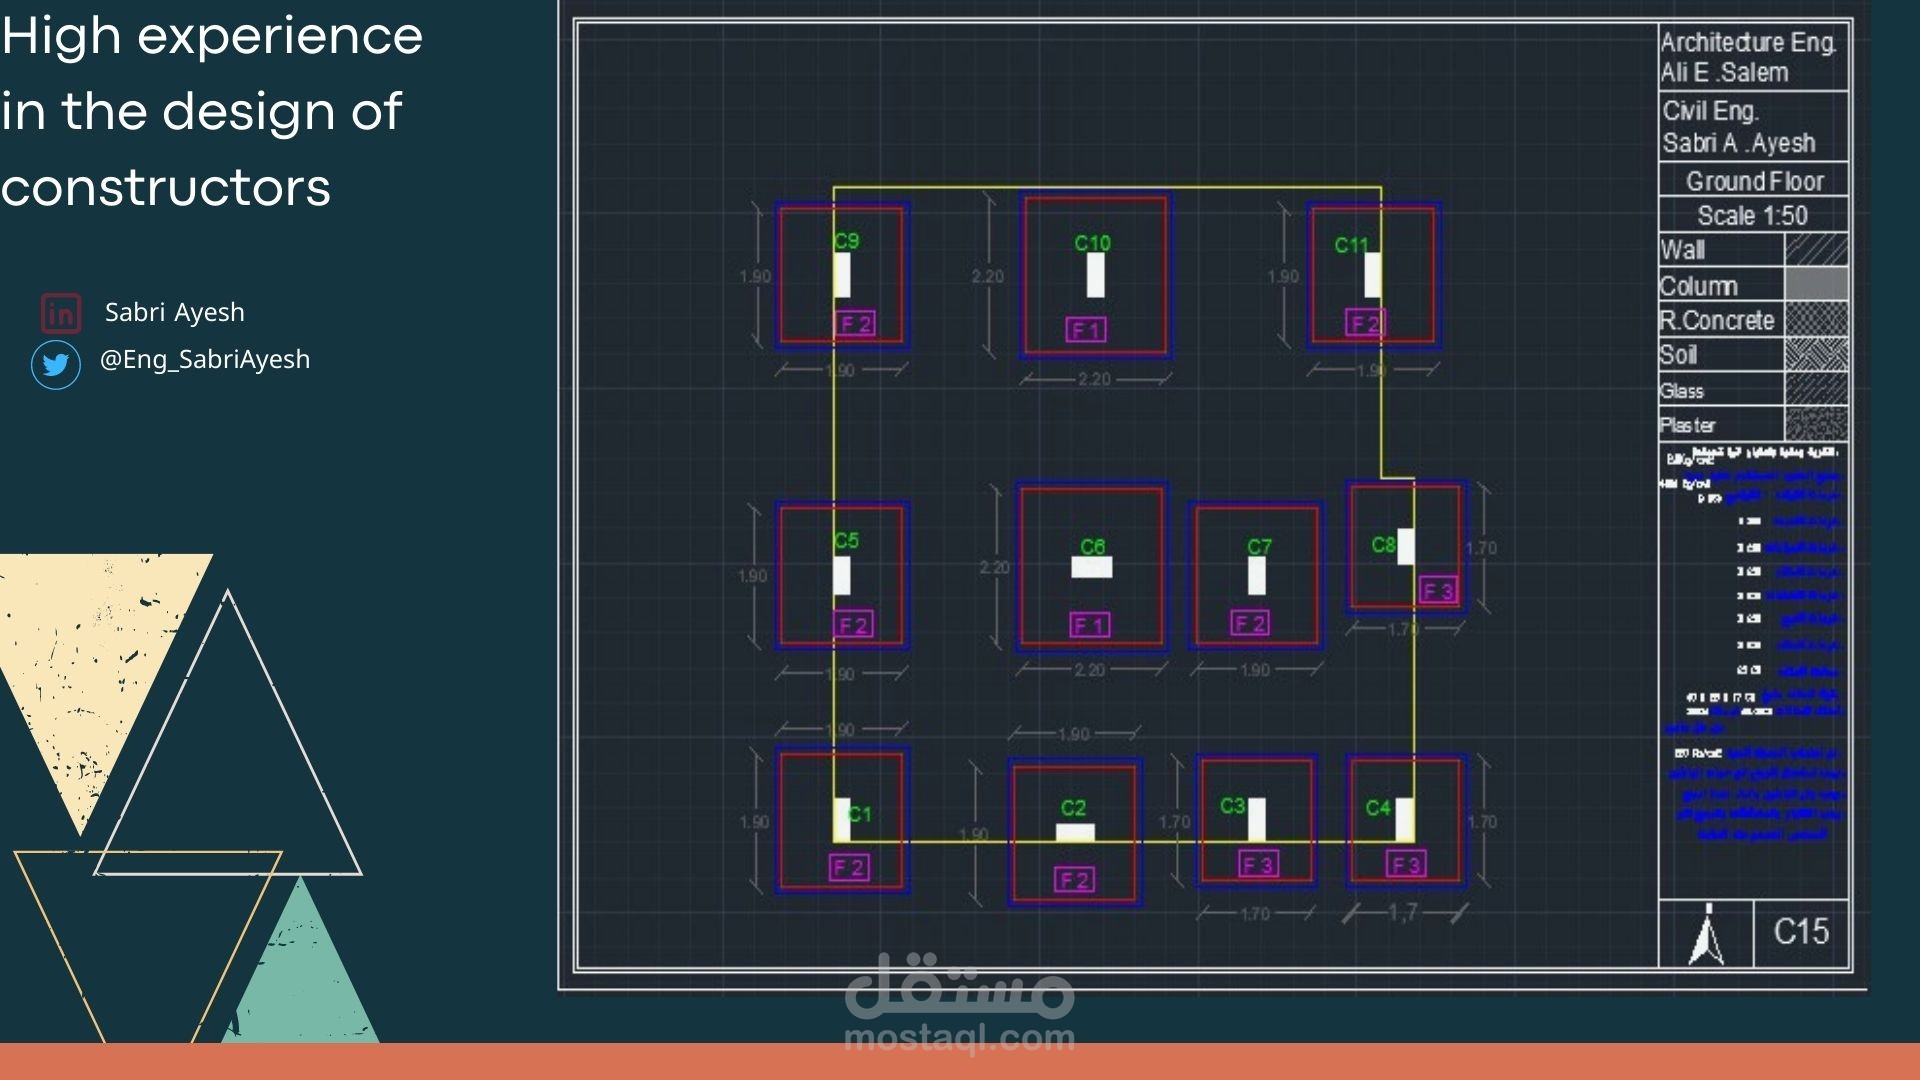
Task: Select the Ground Floor title cell
Action: coord(1754,181)
